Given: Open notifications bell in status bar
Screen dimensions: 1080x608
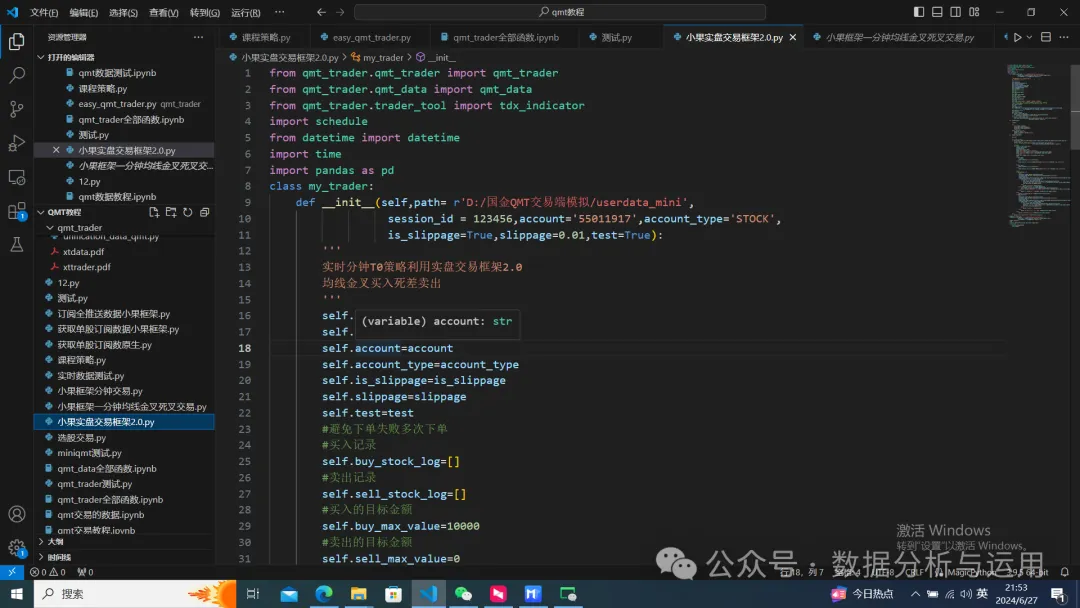Looking at the screenshot, I should tap(1065, 572).
